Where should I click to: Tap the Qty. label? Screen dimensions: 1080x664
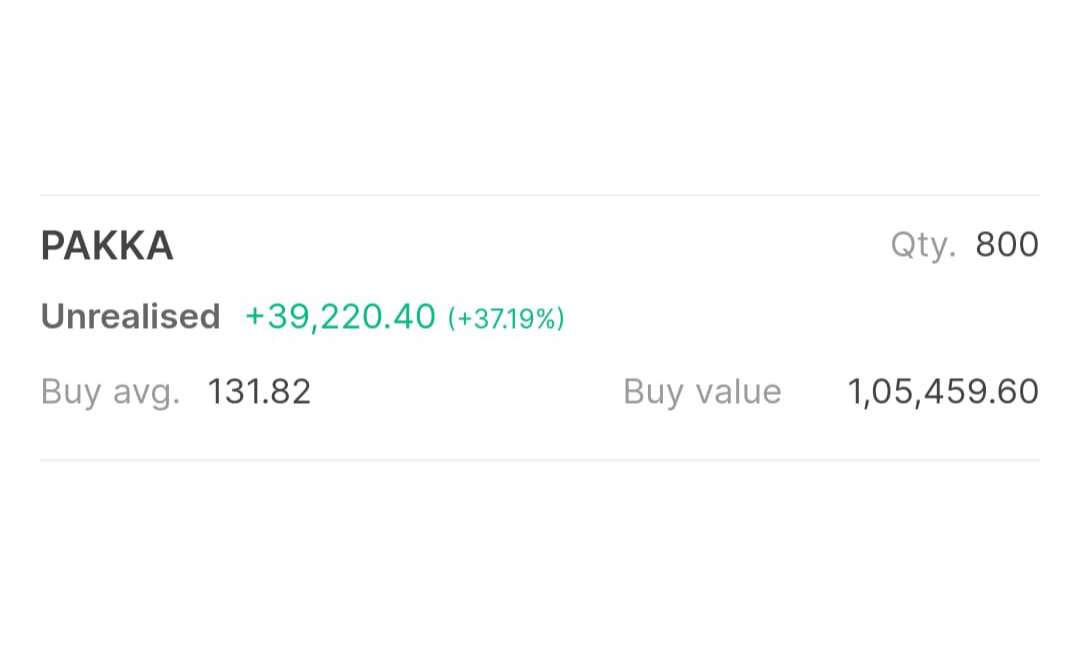922,246
